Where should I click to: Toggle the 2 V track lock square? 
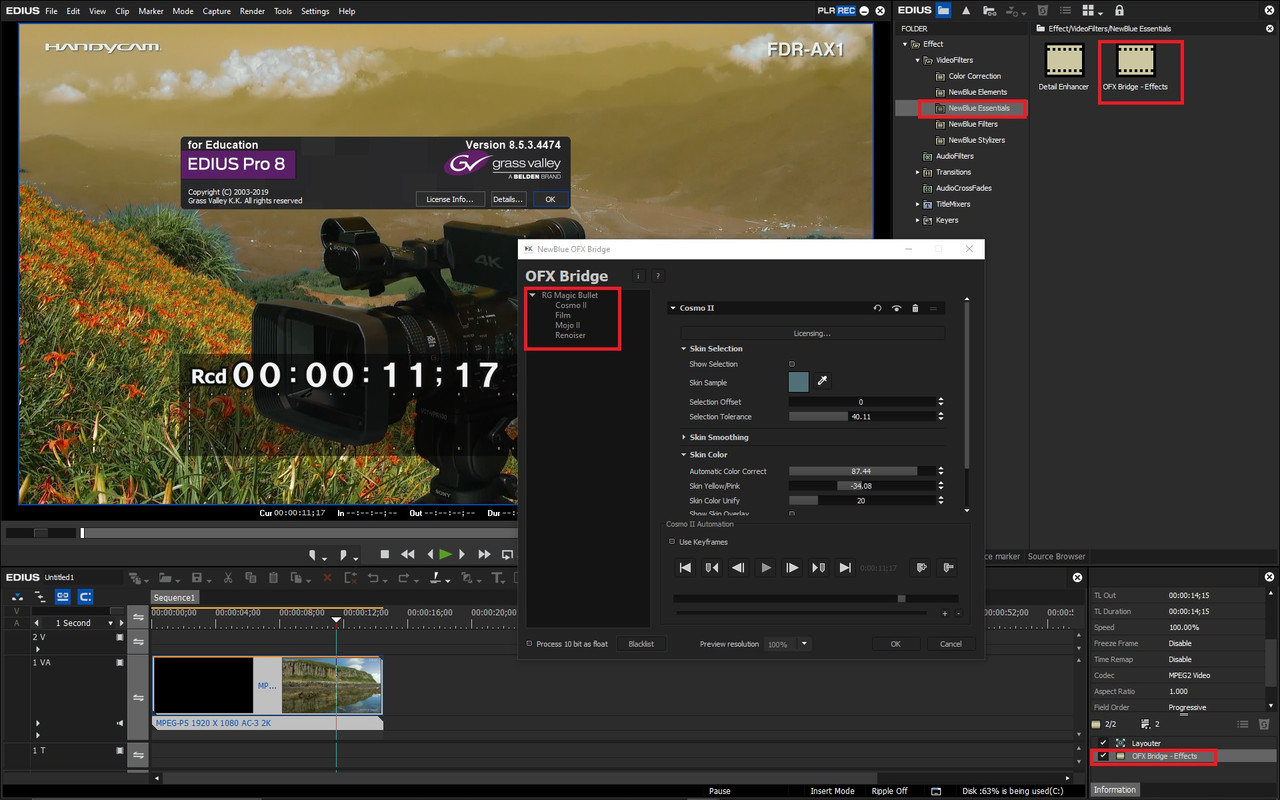pyautogui.click(x=120, y=636)
